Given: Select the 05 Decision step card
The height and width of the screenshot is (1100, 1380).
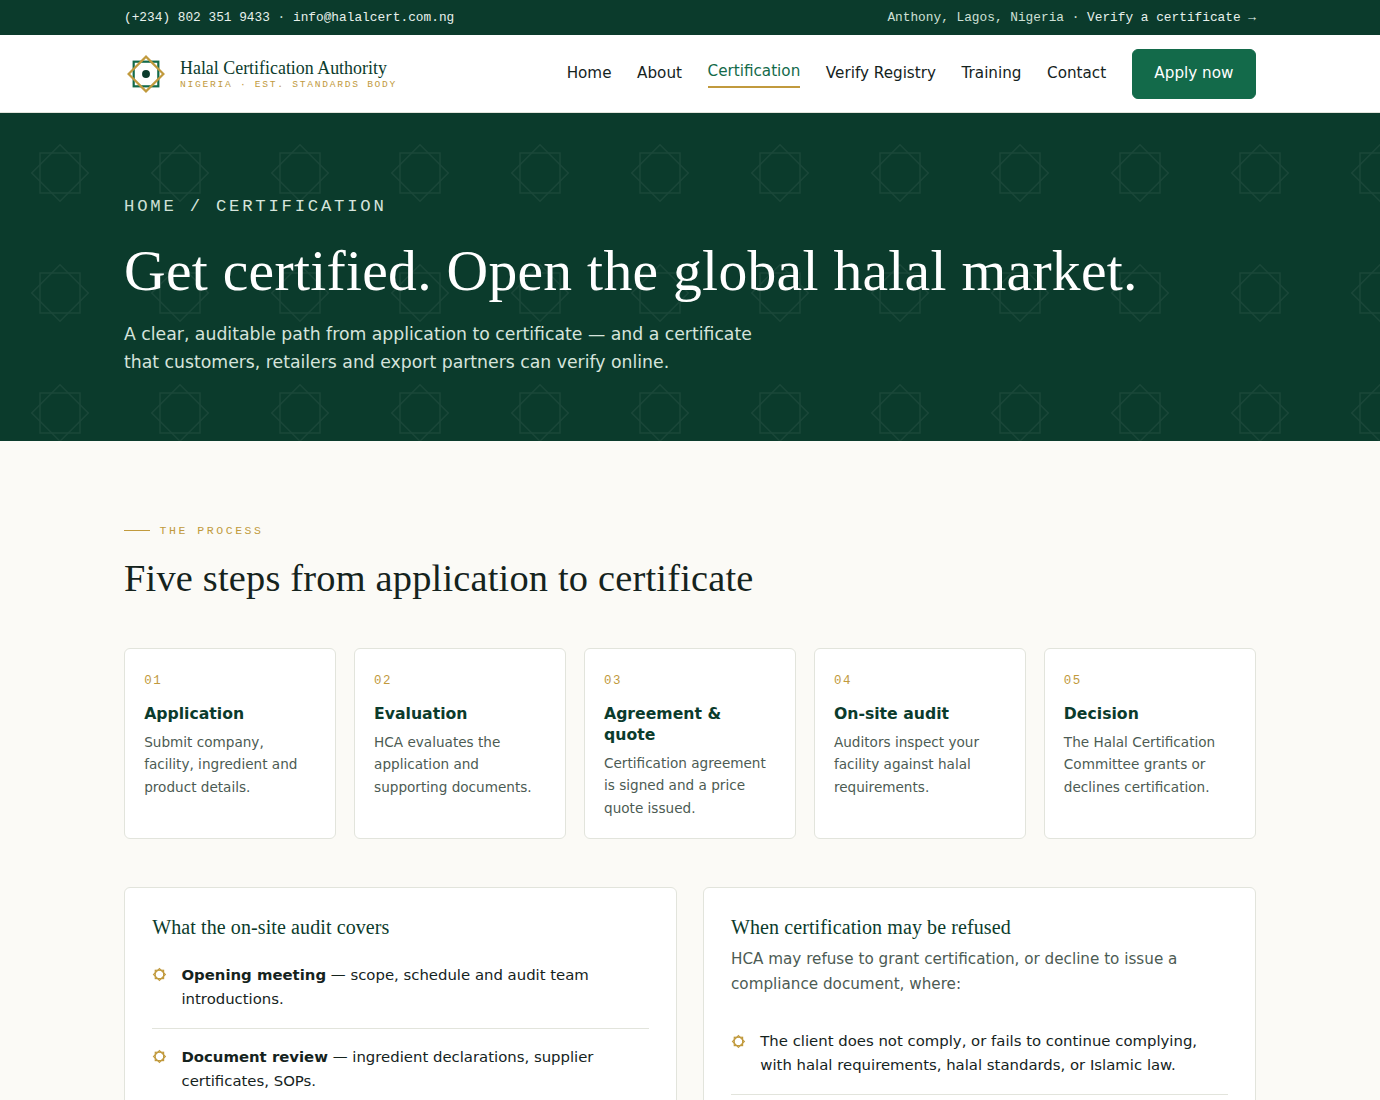Looking at the screenshot, I should tap(1150, 743).
